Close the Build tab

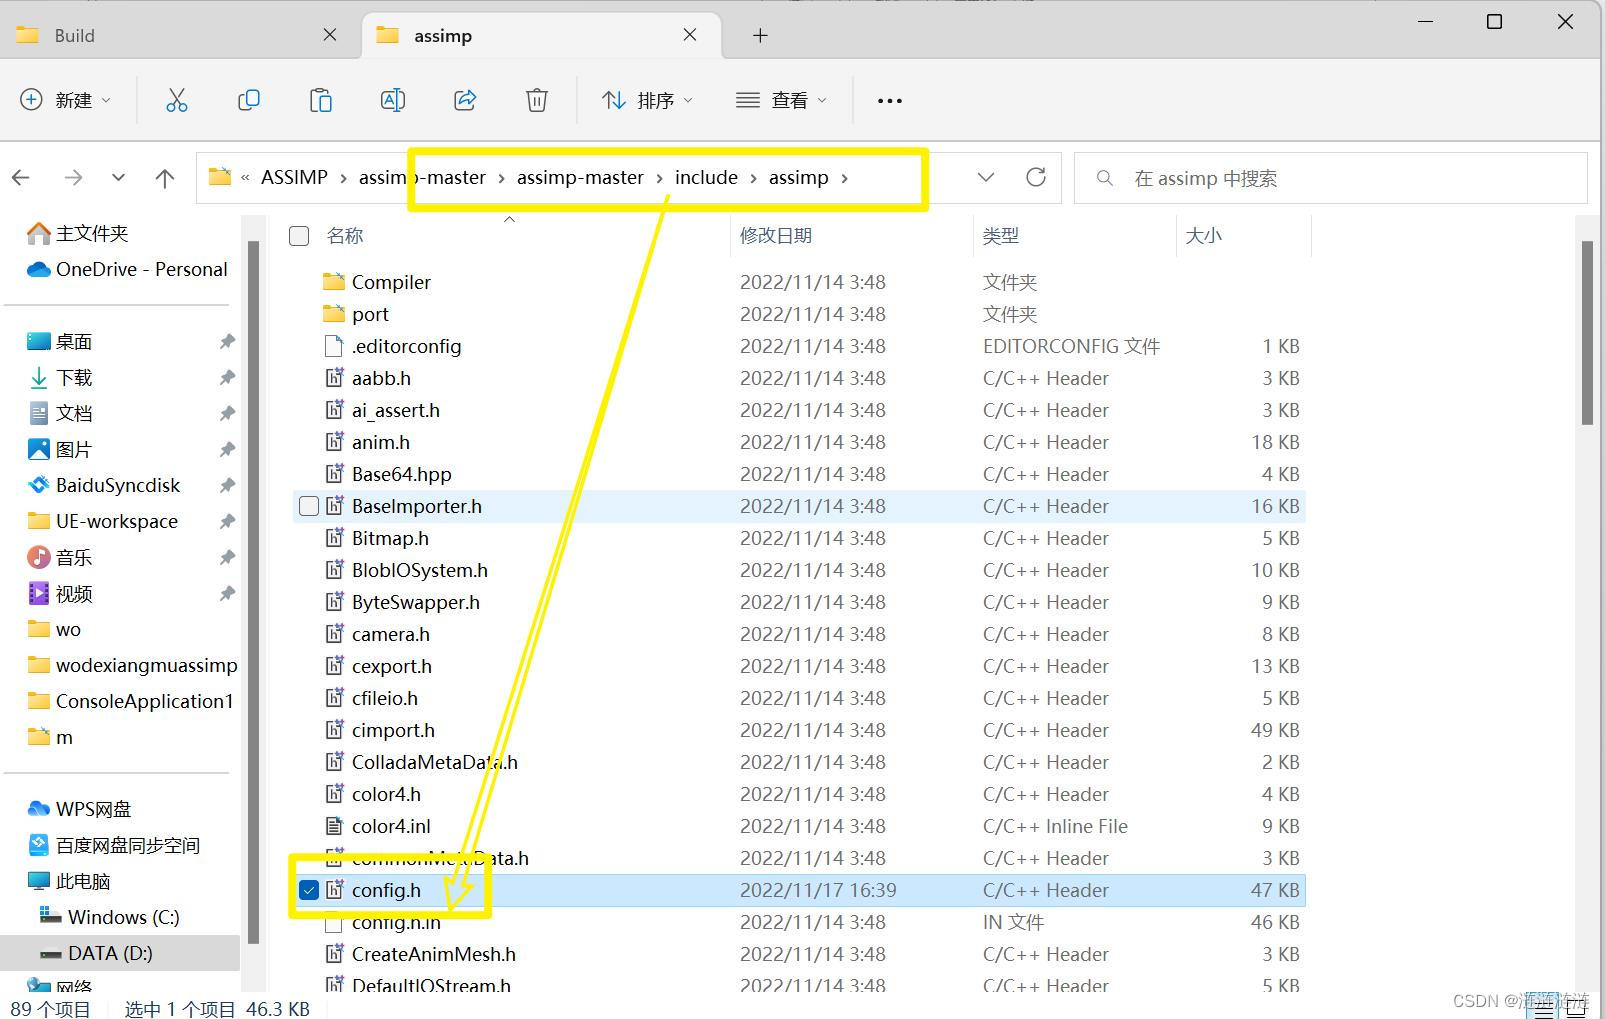coord(330,35)
